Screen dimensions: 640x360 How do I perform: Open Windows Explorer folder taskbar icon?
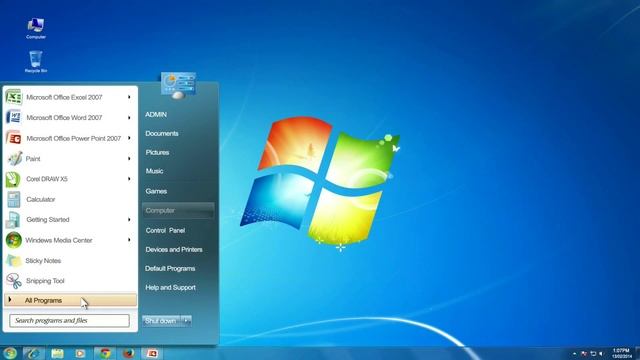tap(57, 353)
